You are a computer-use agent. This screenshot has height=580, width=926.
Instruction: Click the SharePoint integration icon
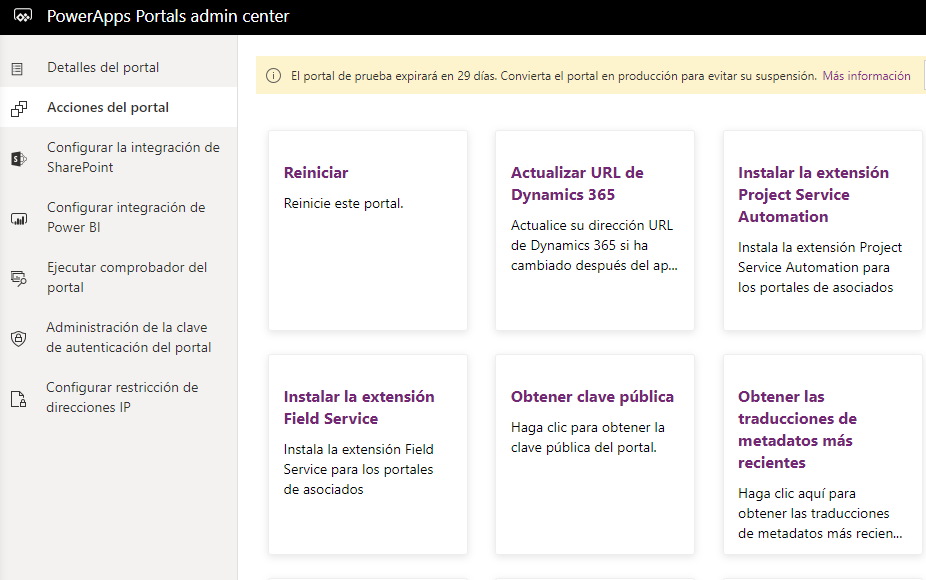(19, 158)
